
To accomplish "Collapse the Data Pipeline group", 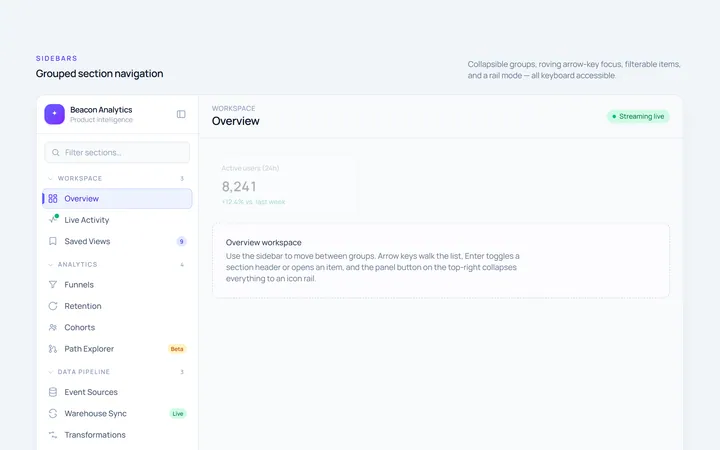I will click(117, 372).
